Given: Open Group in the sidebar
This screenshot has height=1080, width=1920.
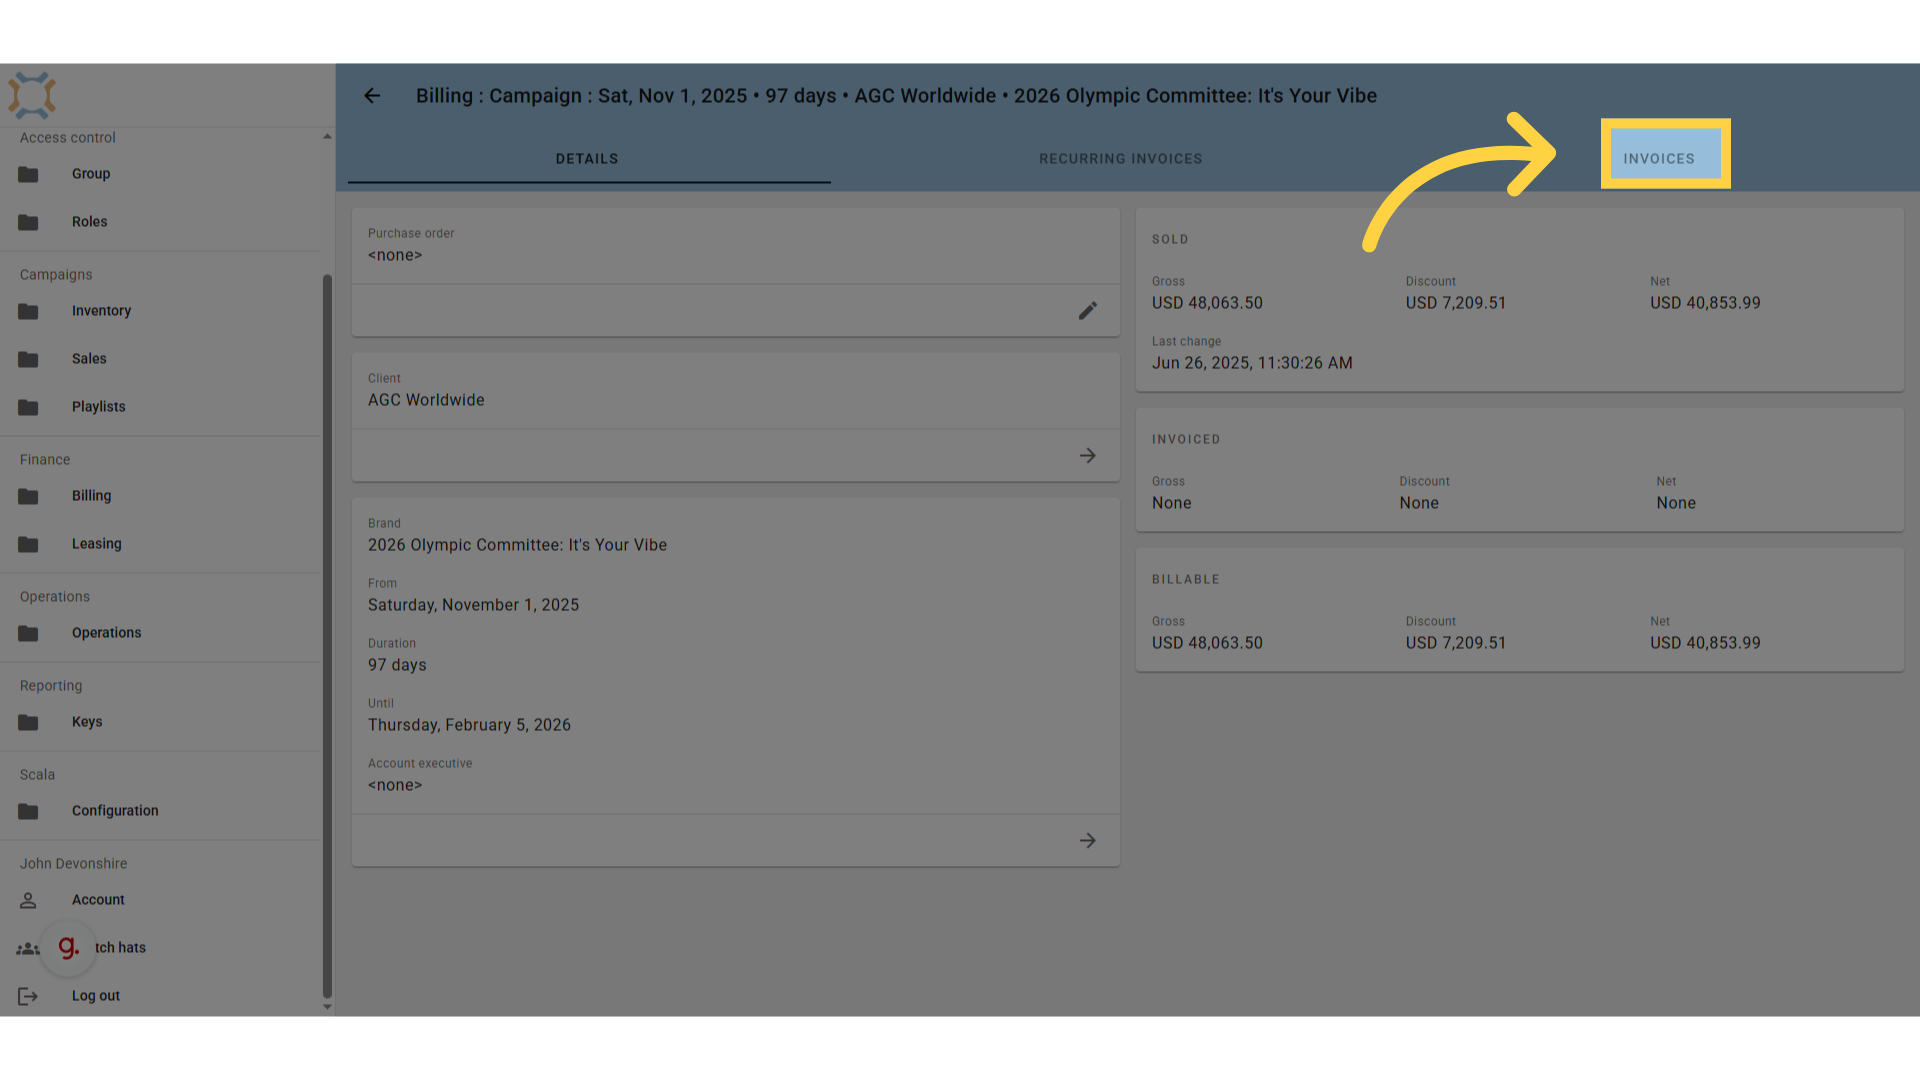Looking at the screenshot, I should (x=91, y=174).
